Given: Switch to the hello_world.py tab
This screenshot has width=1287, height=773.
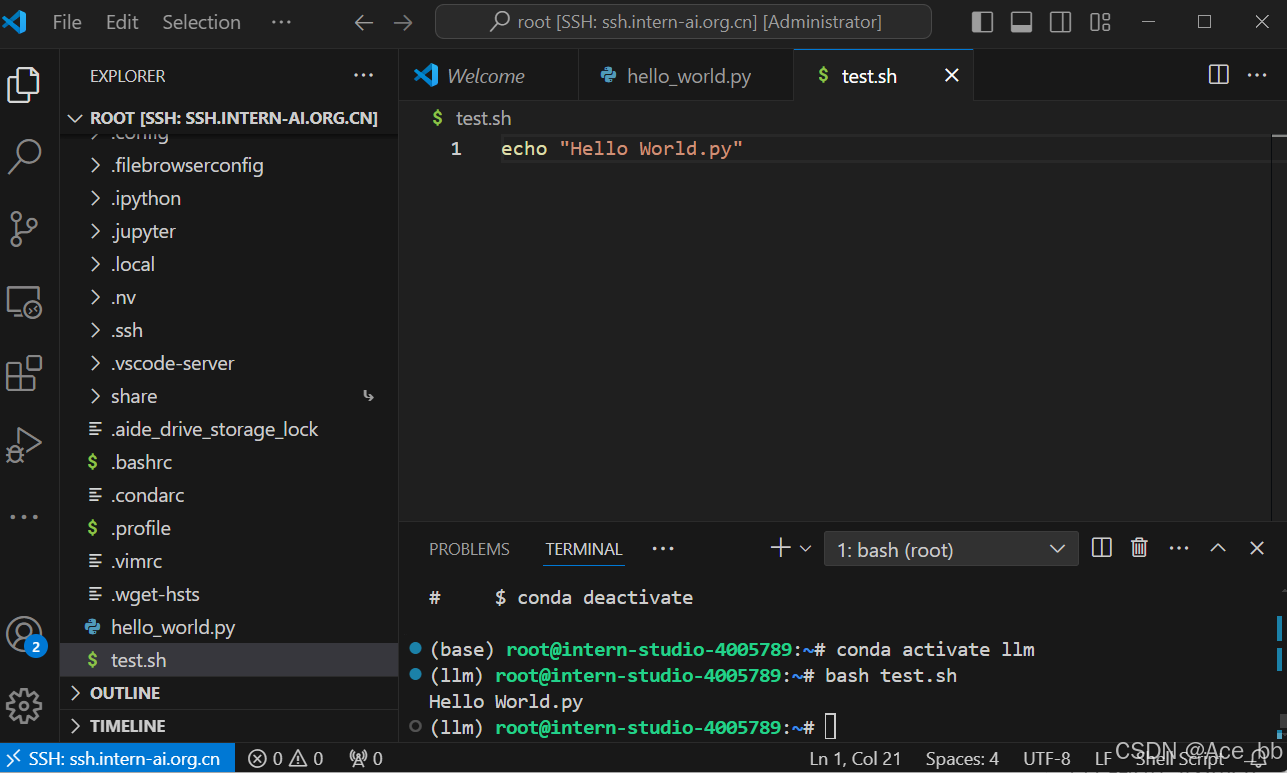Looking at the screenshot, I should point(685,75).
